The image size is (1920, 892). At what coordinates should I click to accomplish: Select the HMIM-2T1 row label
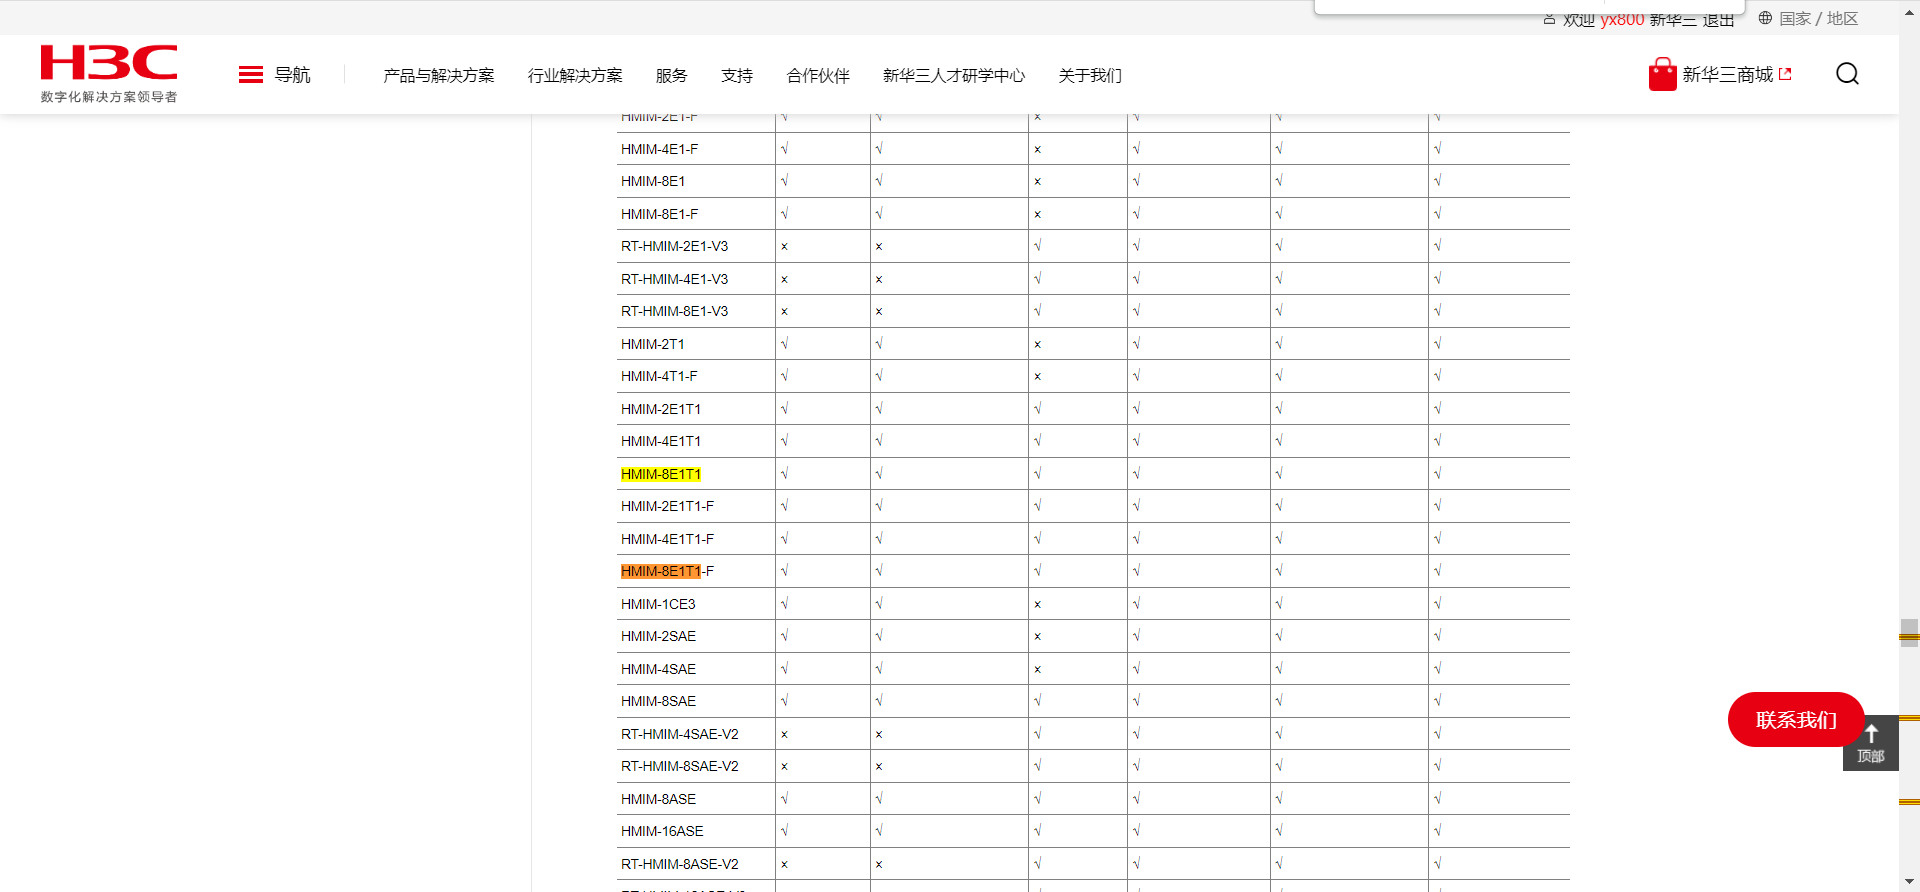click(653, 344)
